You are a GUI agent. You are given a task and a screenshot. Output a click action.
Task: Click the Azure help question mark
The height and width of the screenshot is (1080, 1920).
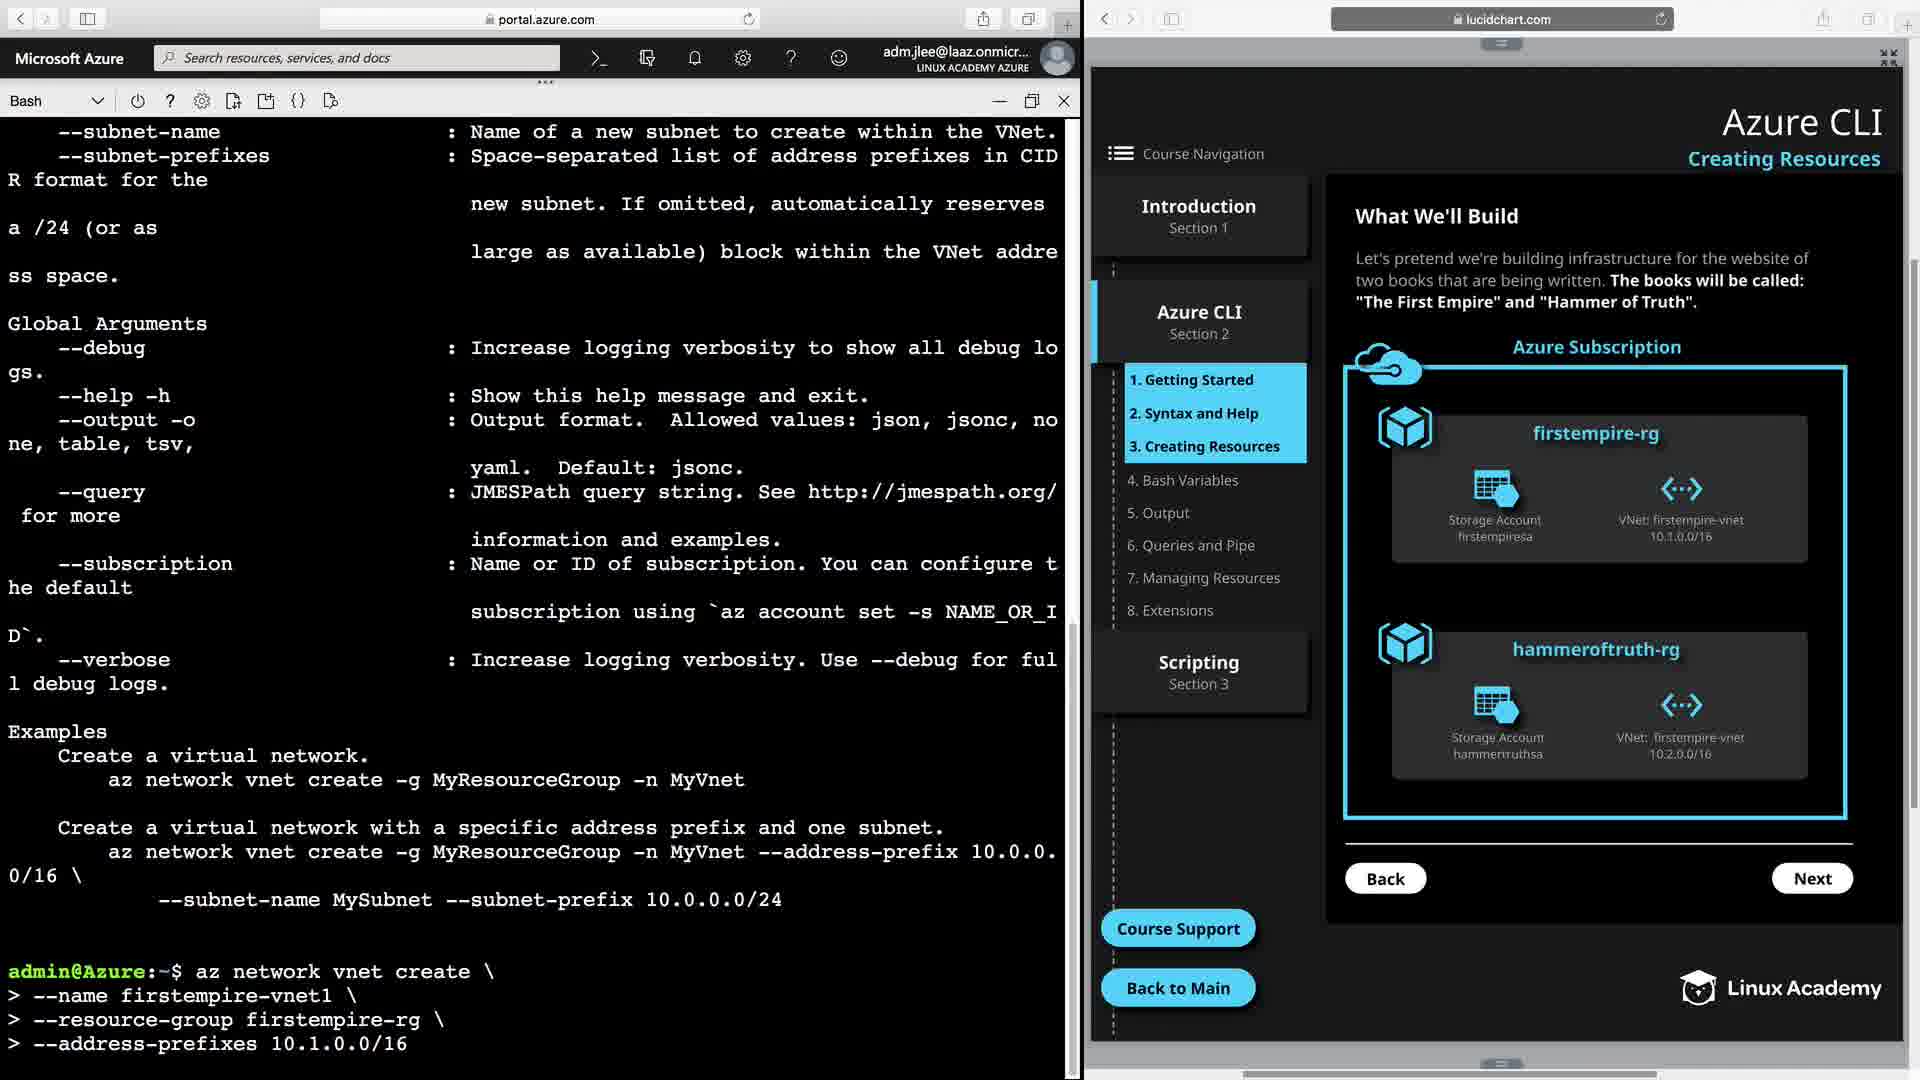click(791, 58)
